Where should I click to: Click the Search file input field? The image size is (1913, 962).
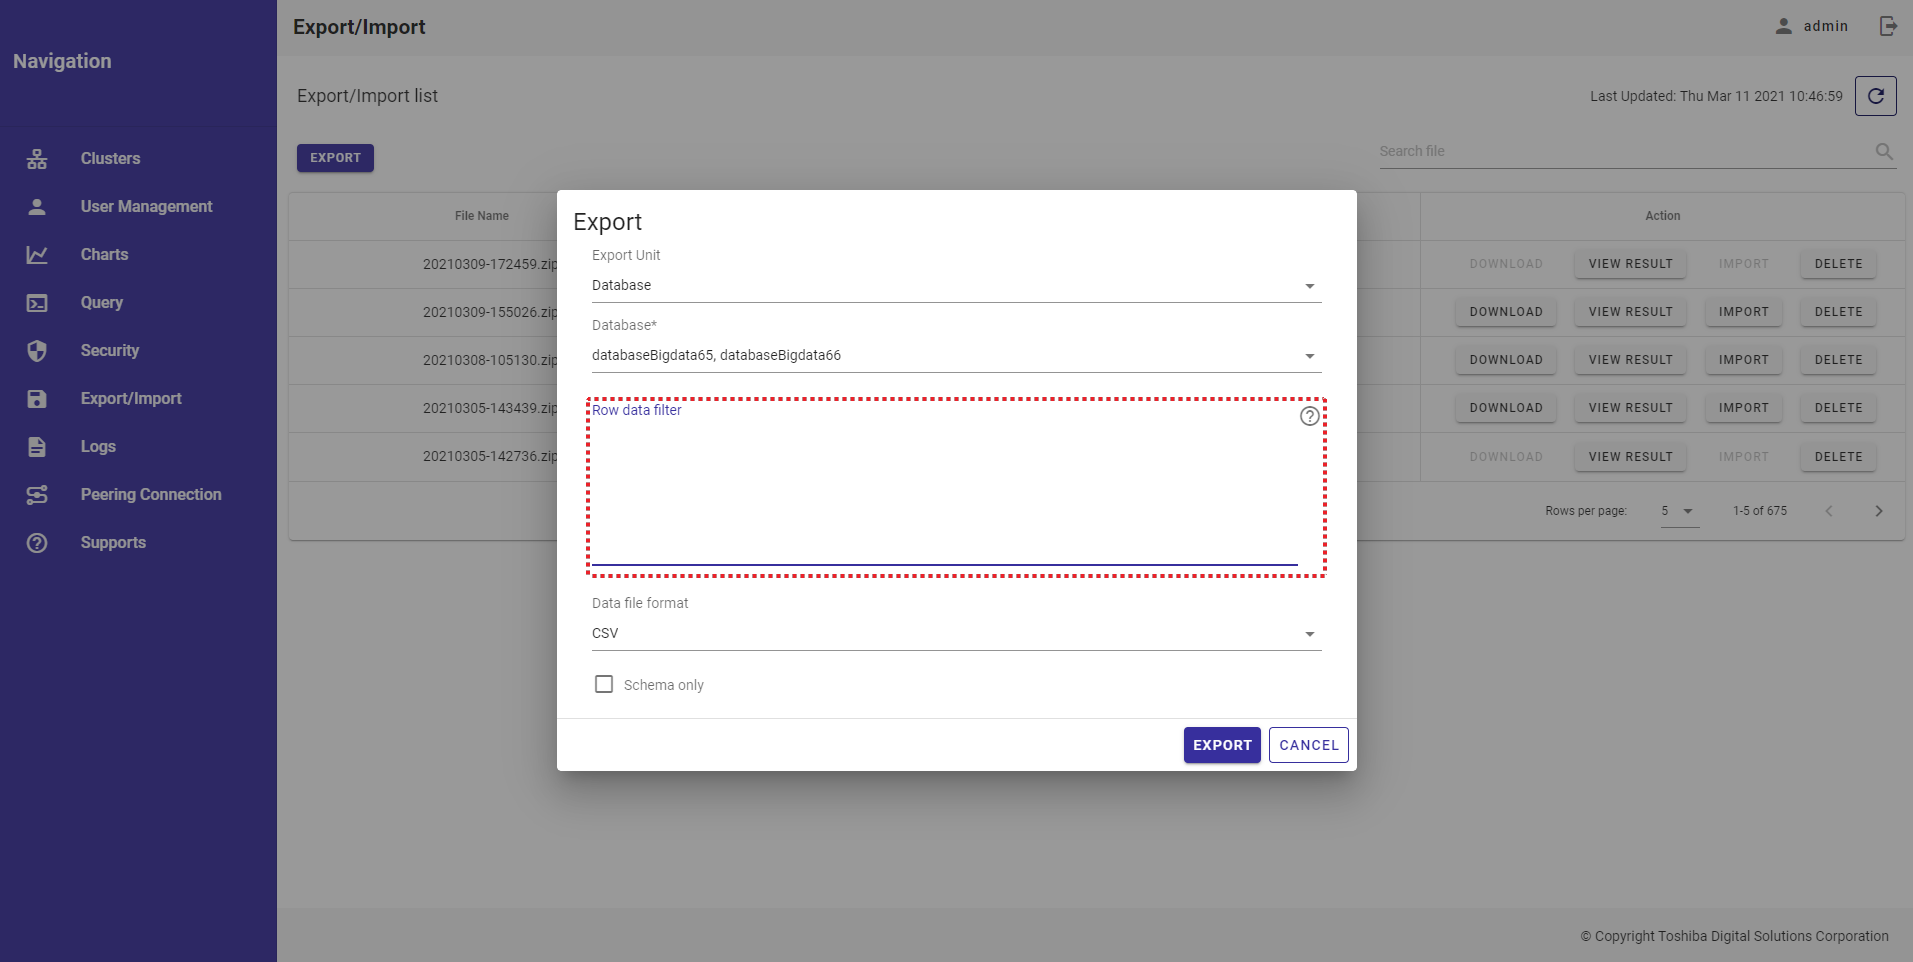pos(1625,152)
